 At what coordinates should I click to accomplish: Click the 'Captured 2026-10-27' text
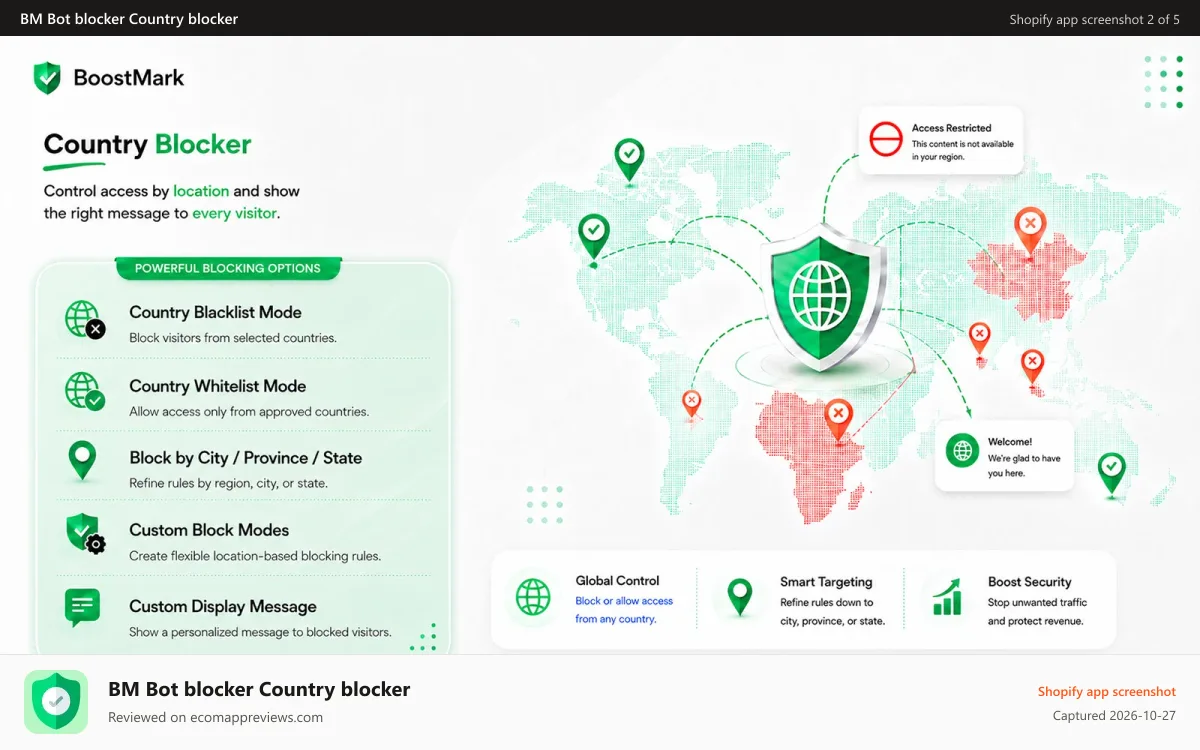coord(1114,716)
